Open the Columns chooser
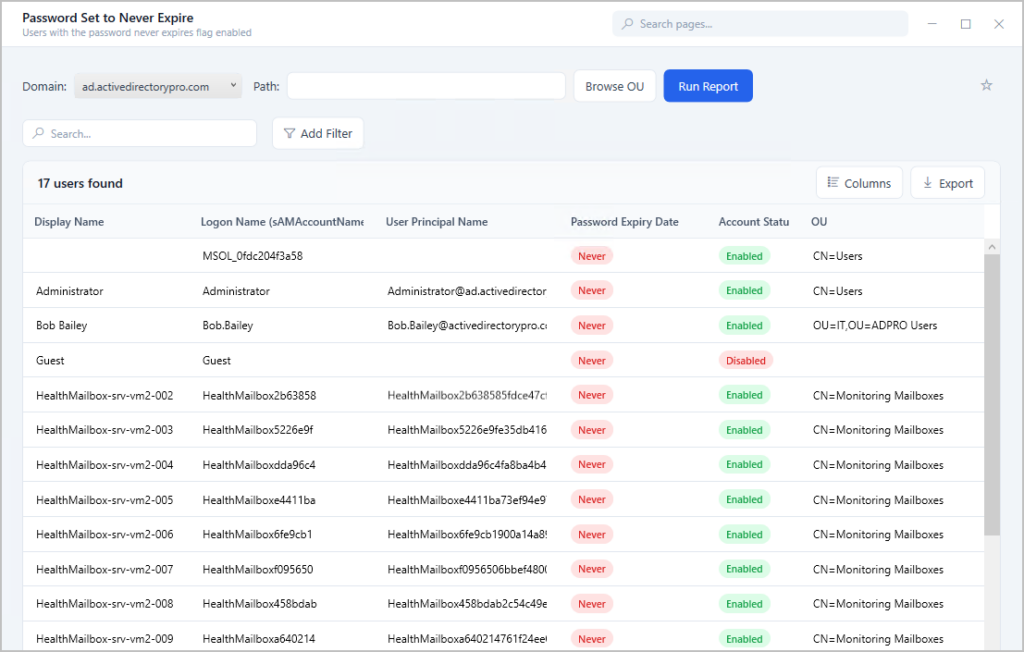 pyautogui.click(x=859, y=183)
